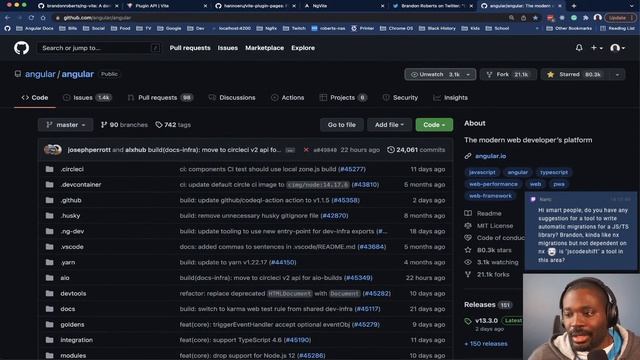The image size is (640, 360).
Task: Open Marketplace in top navigation
Action: point(264,48)
